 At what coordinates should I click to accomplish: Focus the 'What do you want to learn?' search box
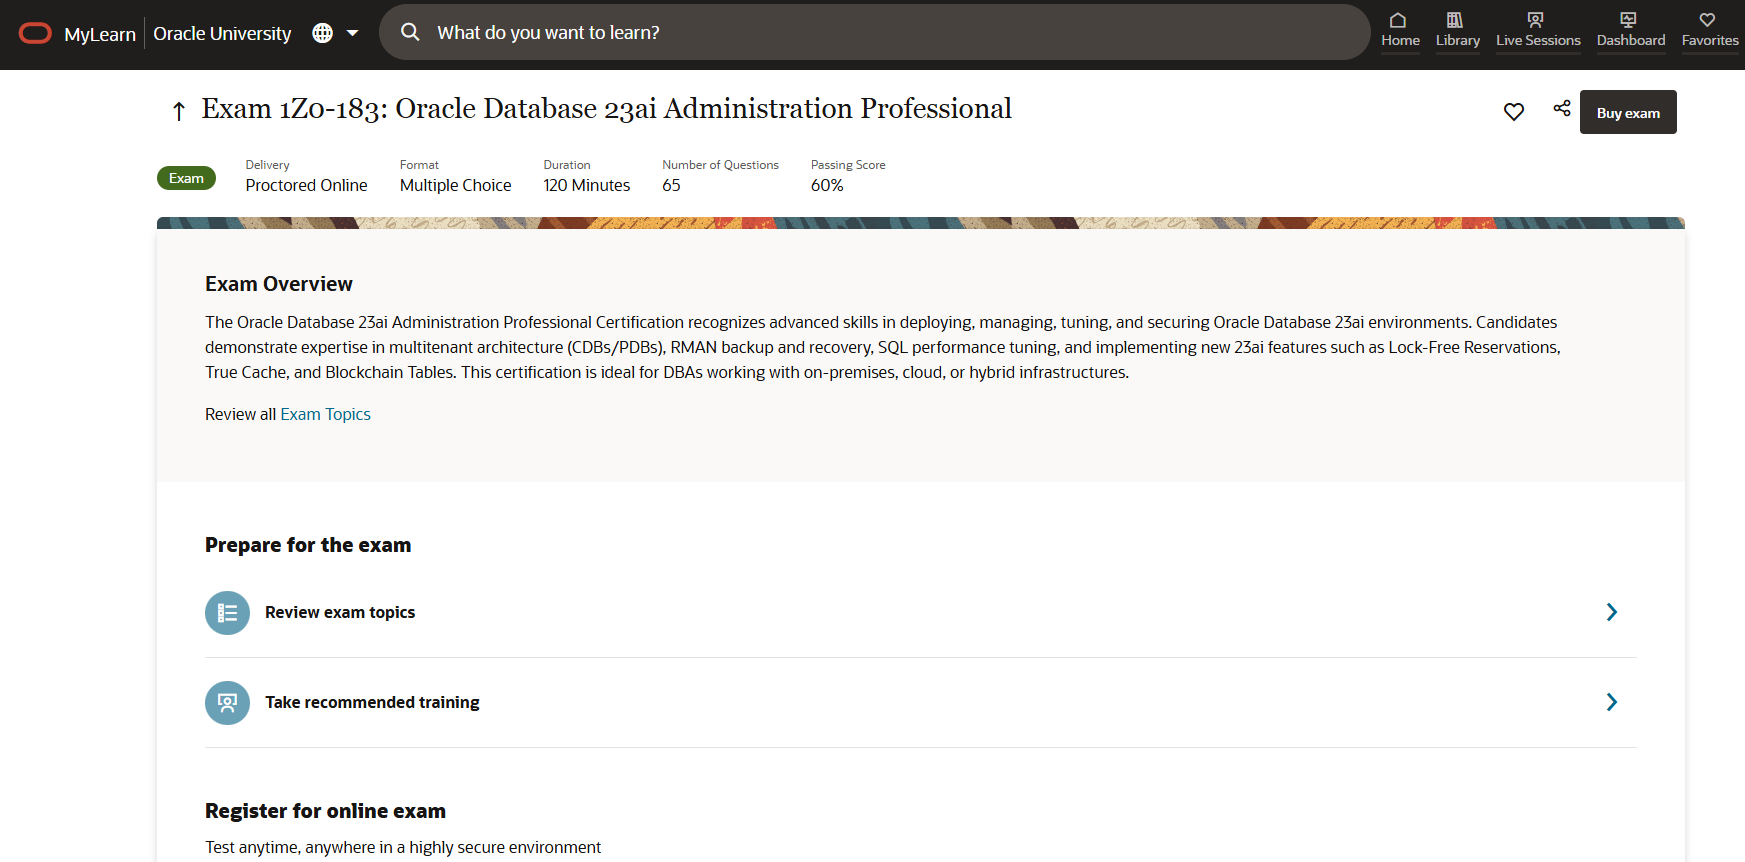pyautogui.click(x=874, y=32)
